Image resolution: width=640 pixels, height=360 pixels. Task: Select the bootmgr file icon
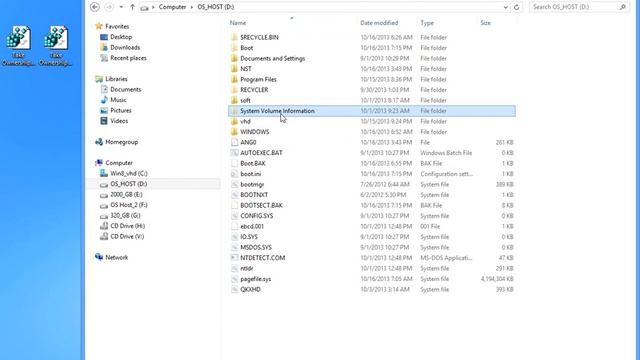pyautogui.click(x=234, y=184)
